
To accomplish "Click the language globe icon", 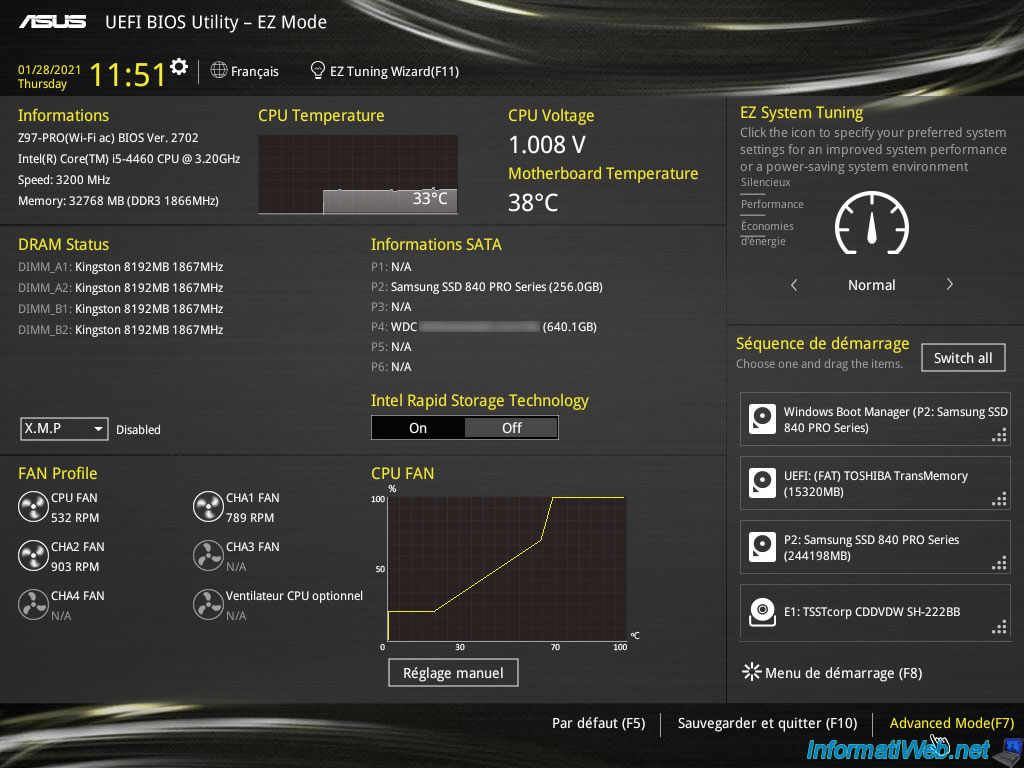I will point(219,70).
